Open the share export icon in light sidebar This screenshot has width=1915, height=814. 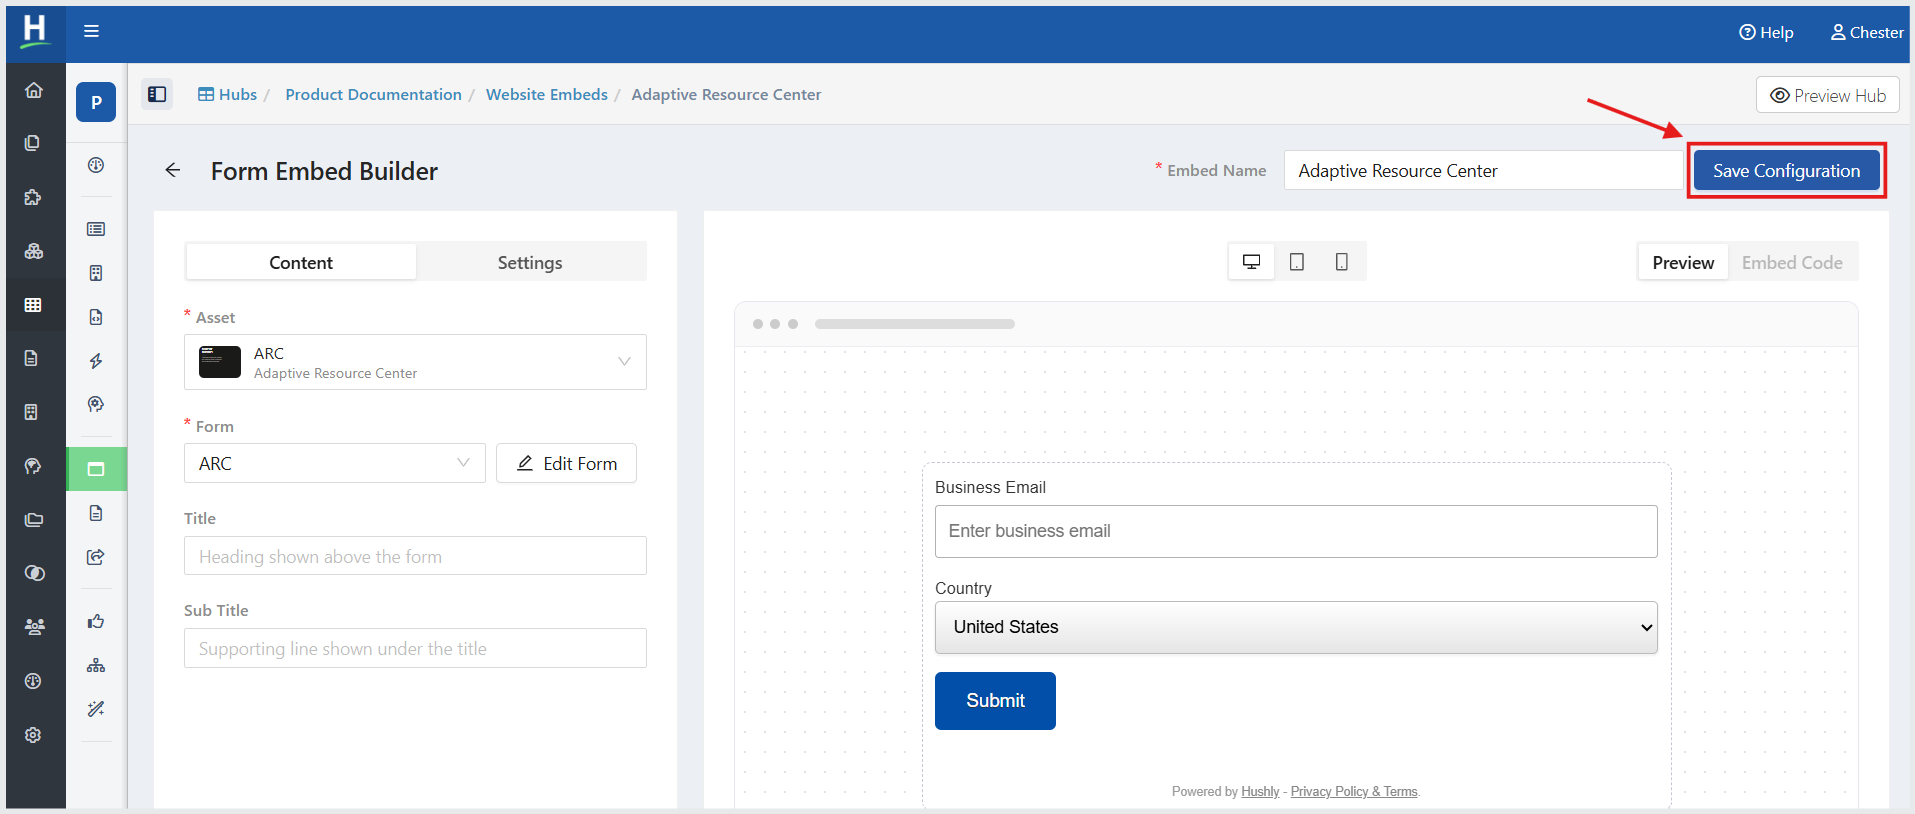pyautogui.click(x=96, y=557)
